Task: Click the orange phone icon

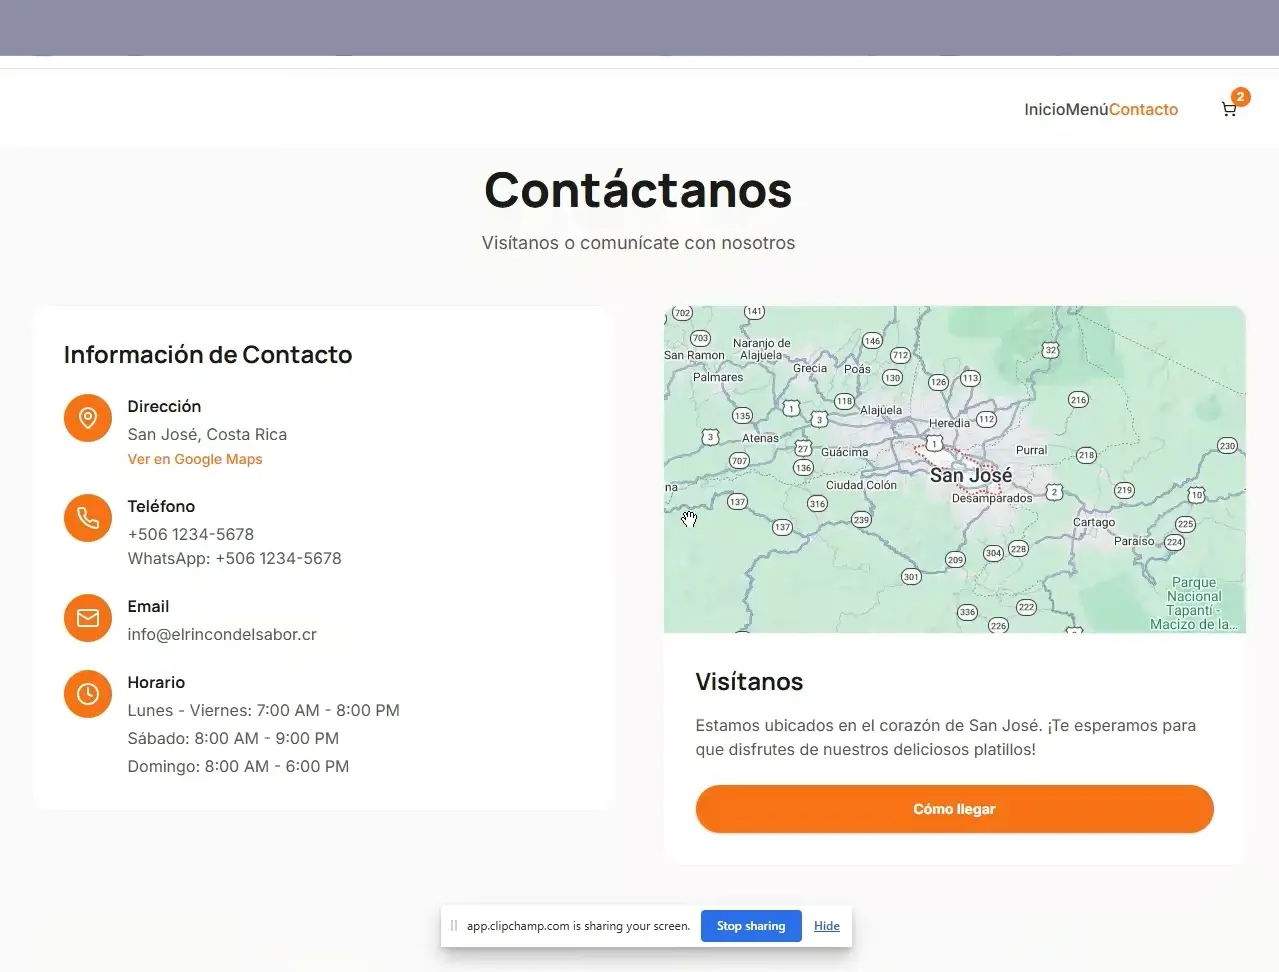Action: [88, 518]
